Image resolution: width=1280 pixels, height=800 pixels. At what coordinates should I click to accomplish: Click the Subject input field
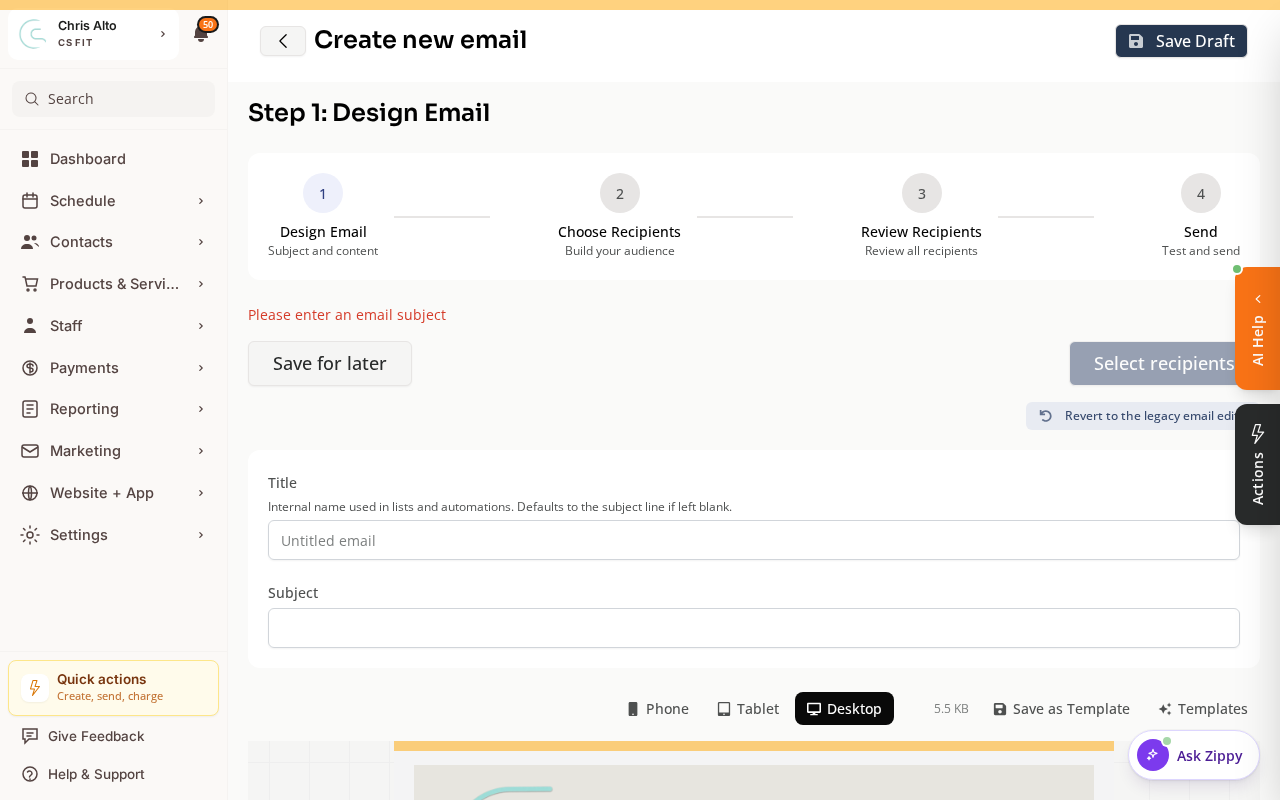click(754, 628)
